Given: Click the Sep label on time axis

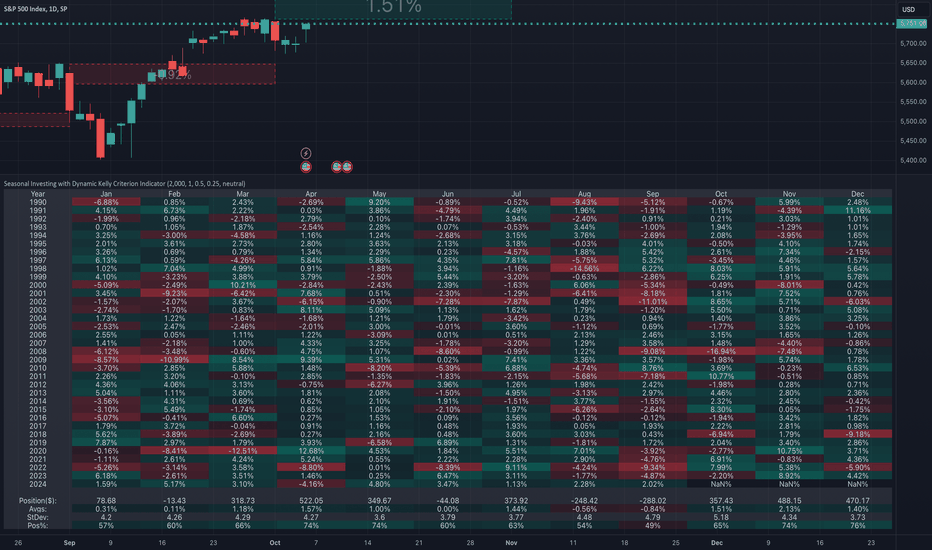Looking at the screenshot, I should point(70,543).
